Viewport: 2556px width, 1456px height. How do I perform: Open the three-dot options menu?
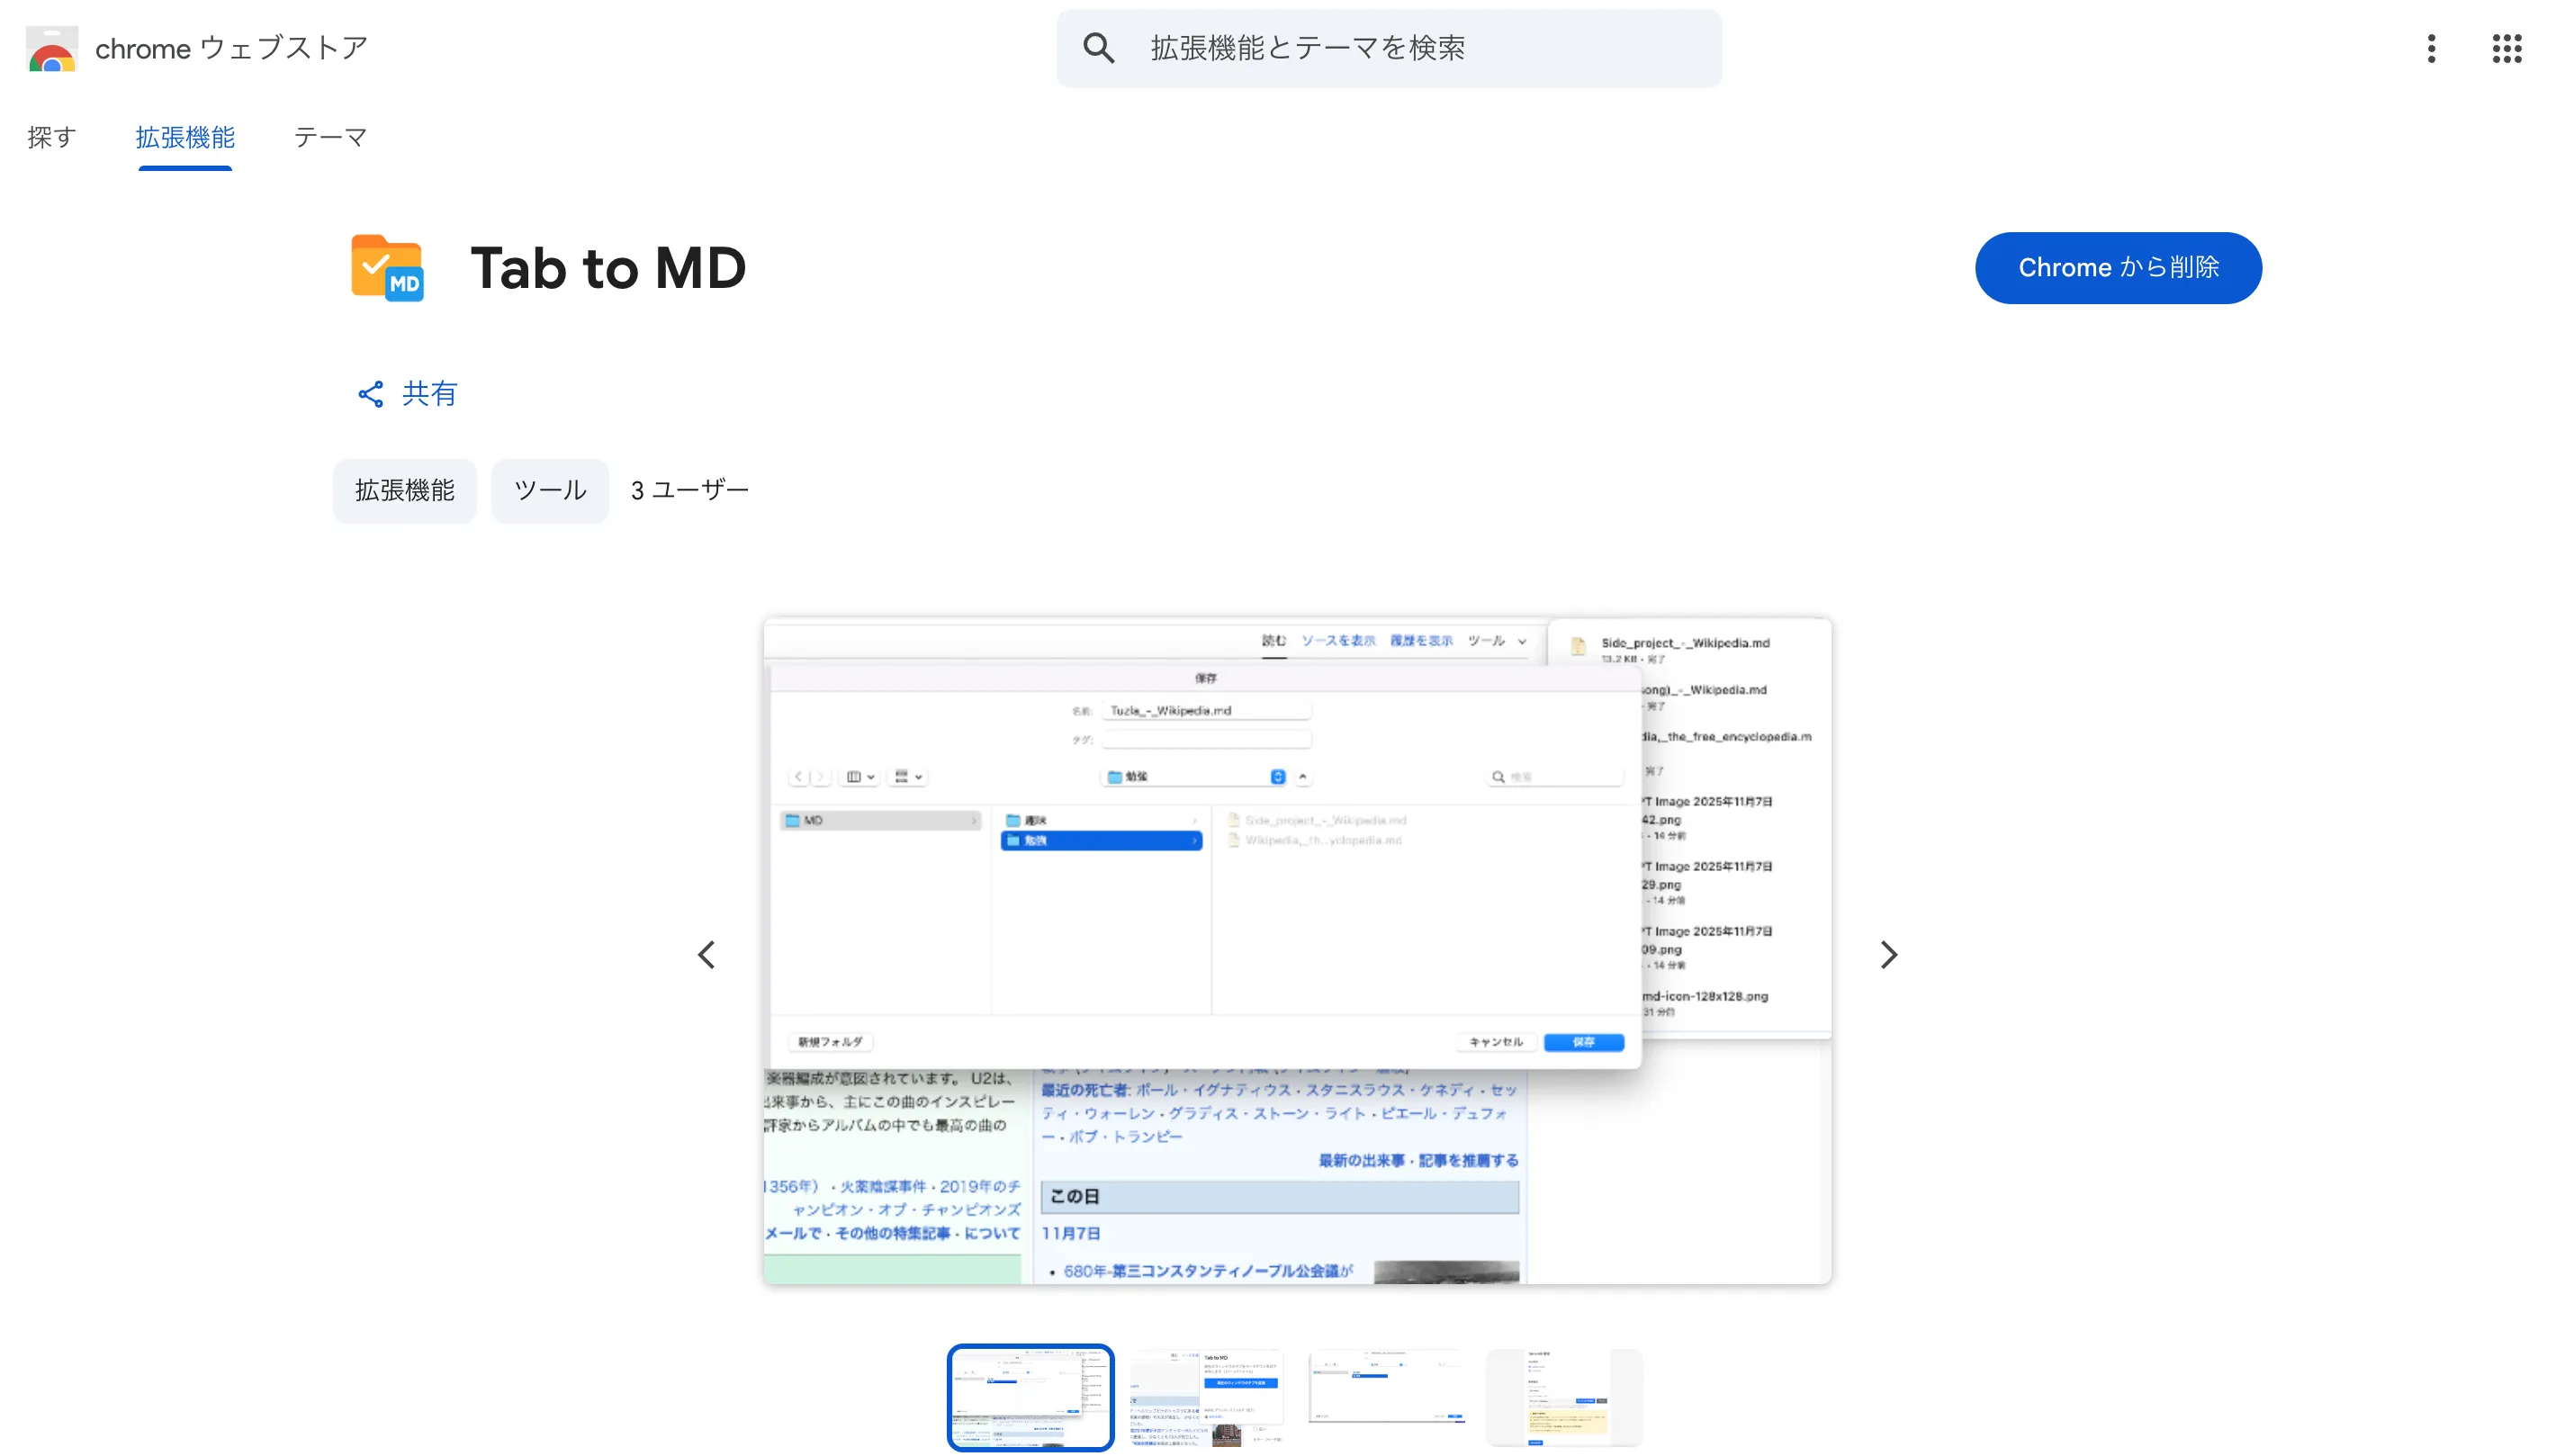[2431, 48]
